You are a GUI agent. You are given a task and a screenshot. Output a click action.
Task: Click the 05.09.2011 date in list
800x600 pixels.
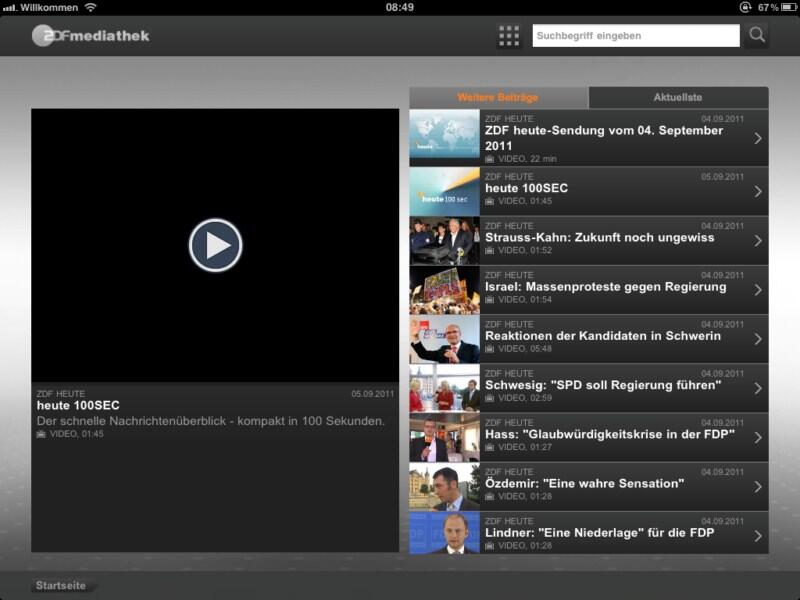(722, 177)
